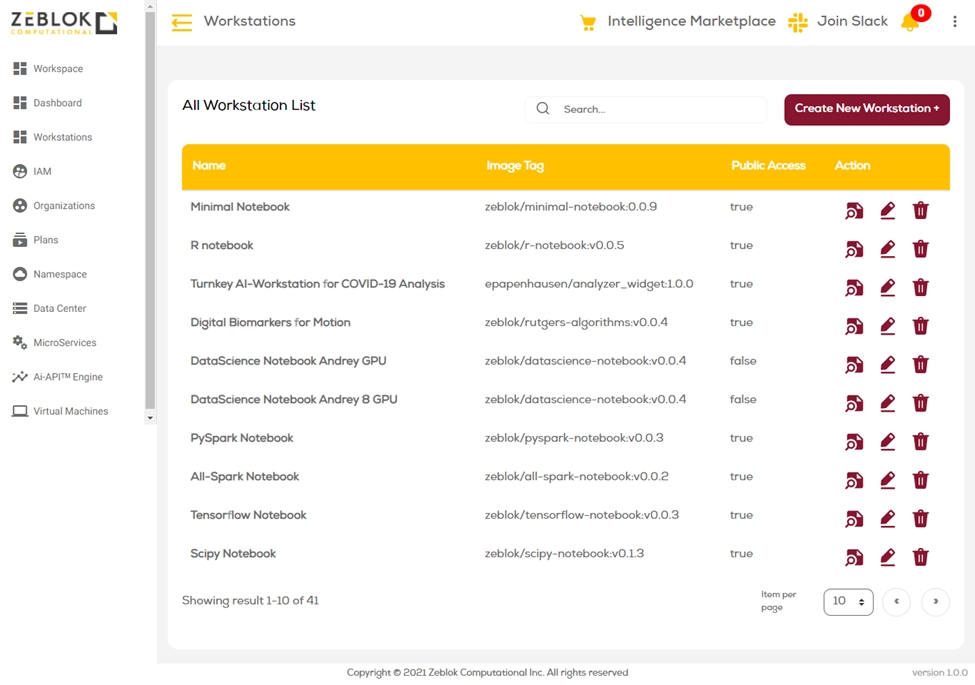Click the shopping cart Marketplace icon

click(x=588, y=22)
